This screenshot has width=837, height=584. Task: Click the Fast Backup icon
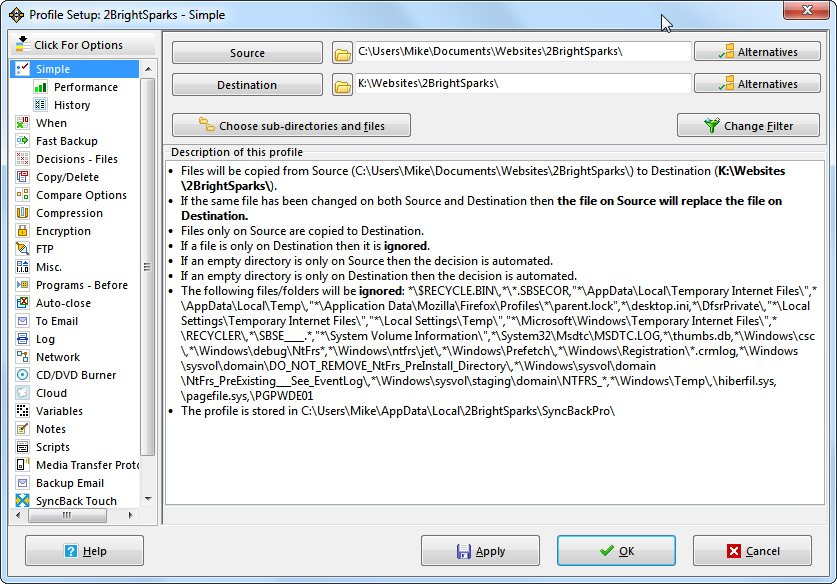(x=22, y=141)
